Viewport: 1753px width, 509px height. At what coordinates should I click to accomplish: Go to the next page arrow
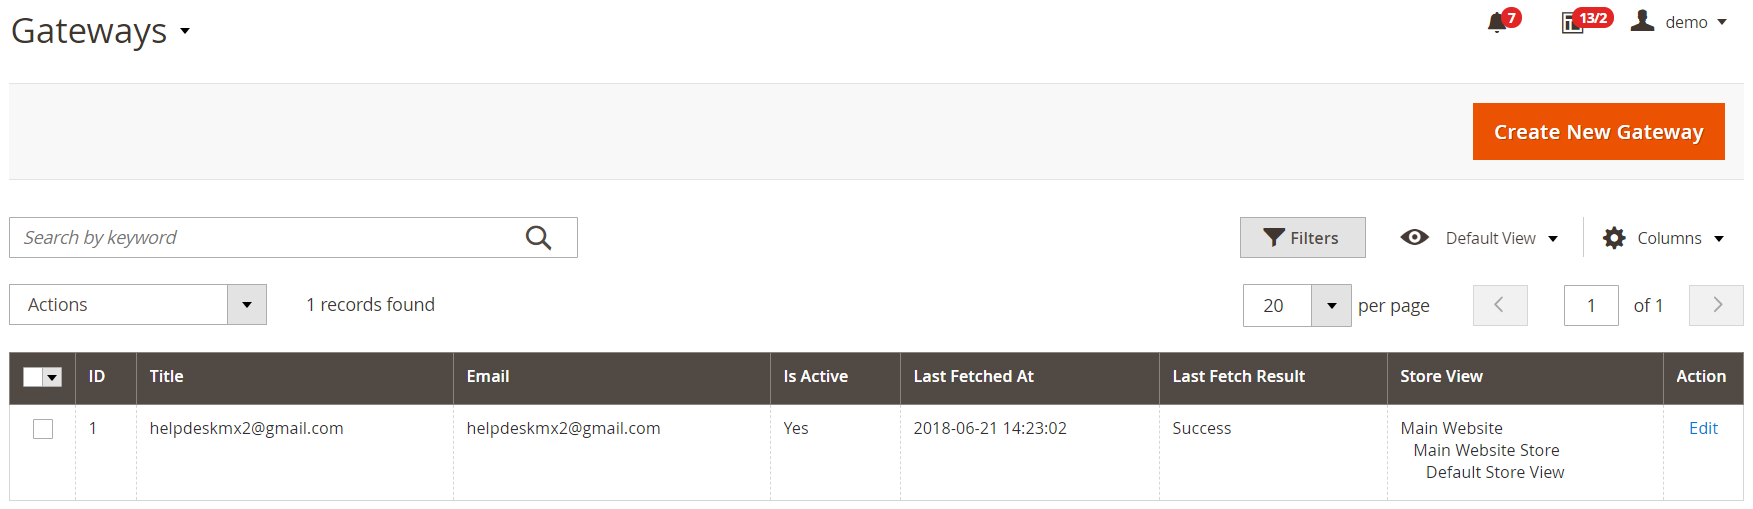point(1716,305)
